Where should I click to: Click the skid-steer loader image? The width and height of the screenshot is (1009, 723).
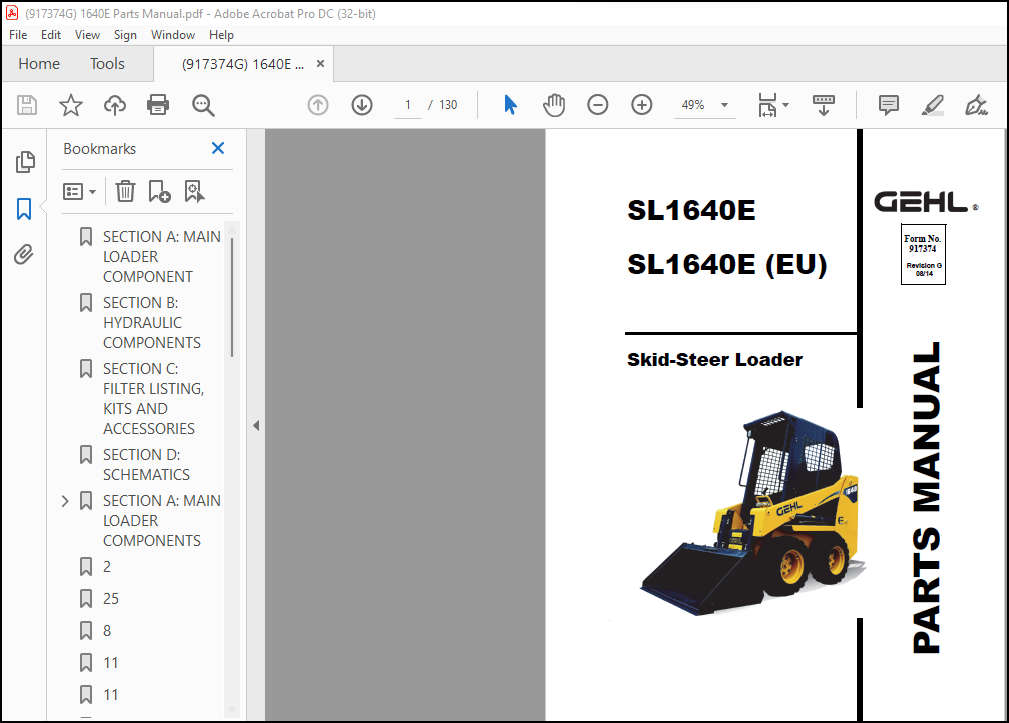coord(753,512)
